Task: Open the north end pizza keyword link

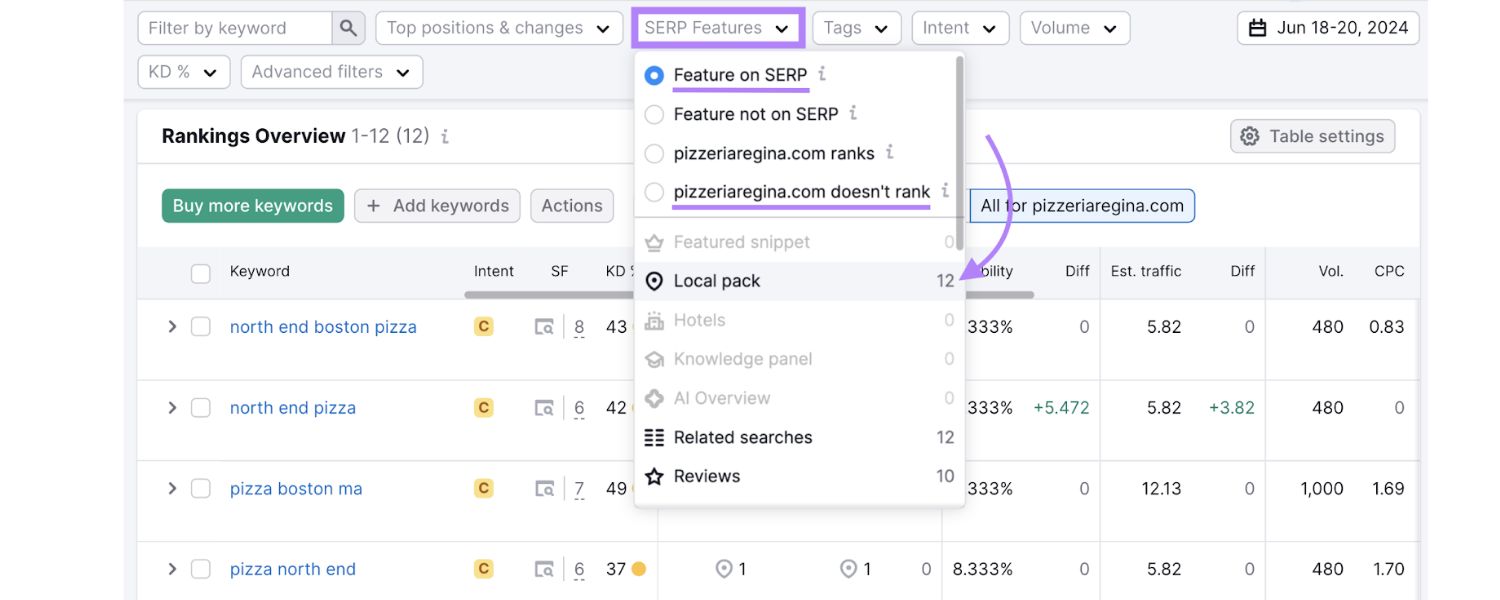Action: [292, 407]
